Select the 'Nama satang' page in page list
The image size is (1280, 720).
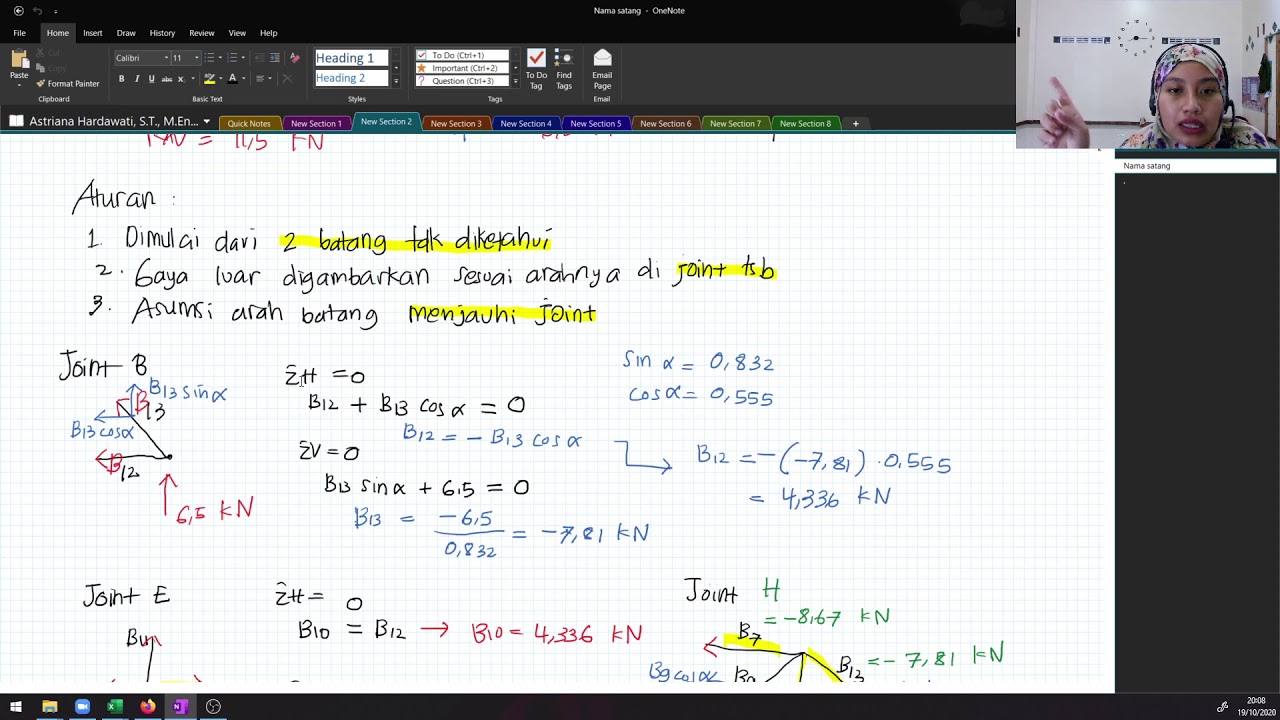pyautogui.click(x=1195, y=166)
